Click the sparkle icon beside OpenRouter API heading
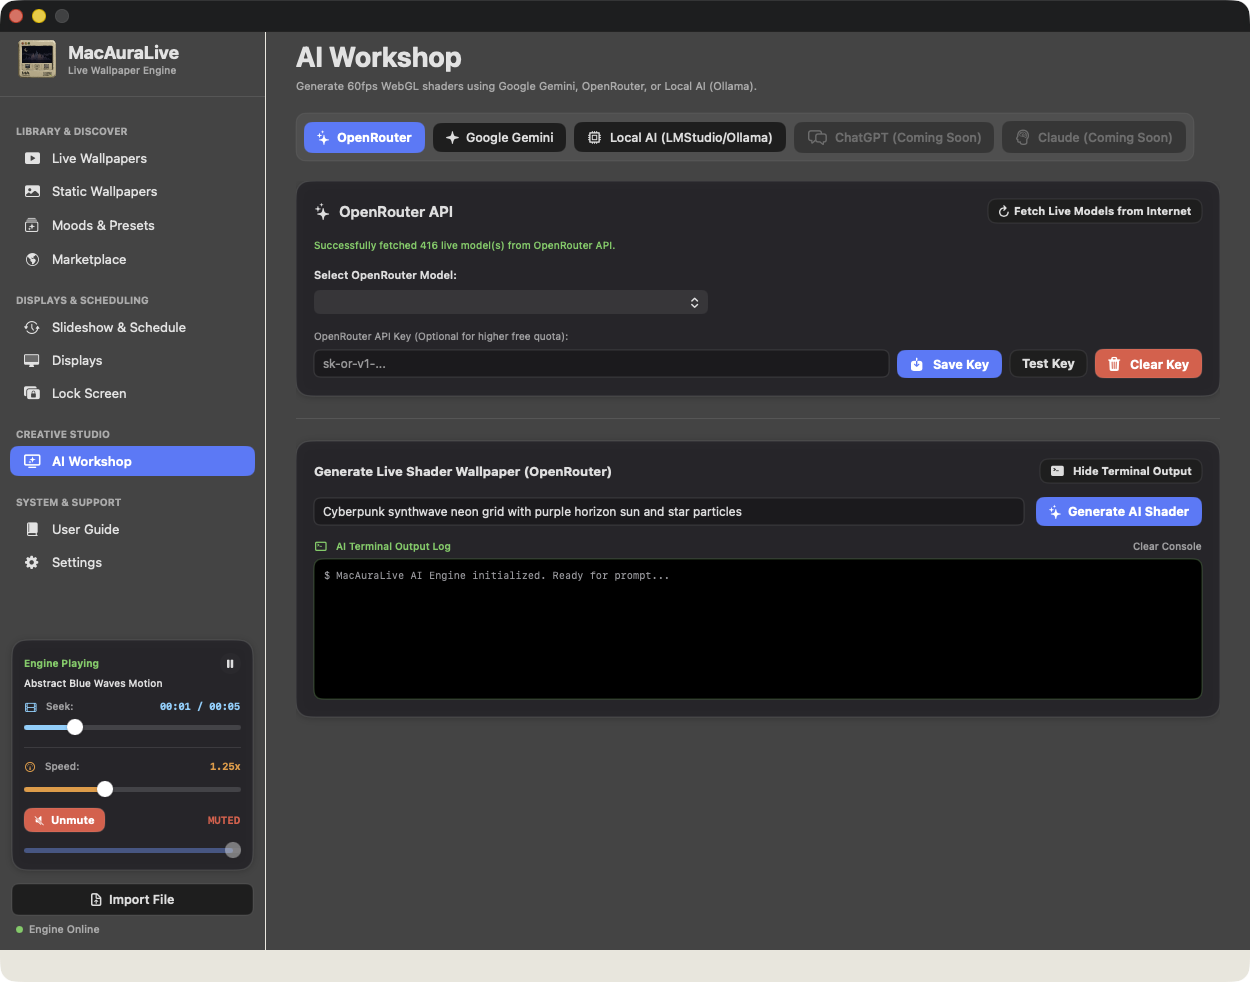The width and height of the screenshot is (1250, 982). pos(322,212)
